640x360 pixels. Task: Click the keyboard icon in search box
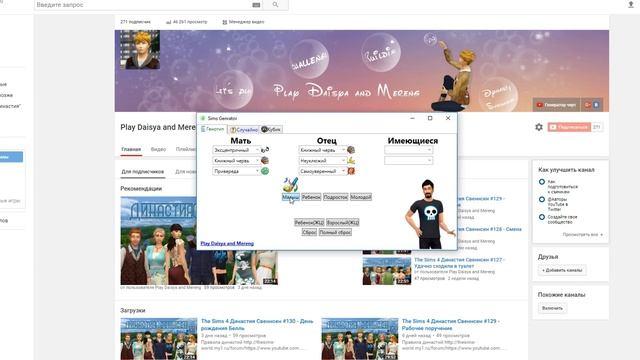click(x=256, y=5)
